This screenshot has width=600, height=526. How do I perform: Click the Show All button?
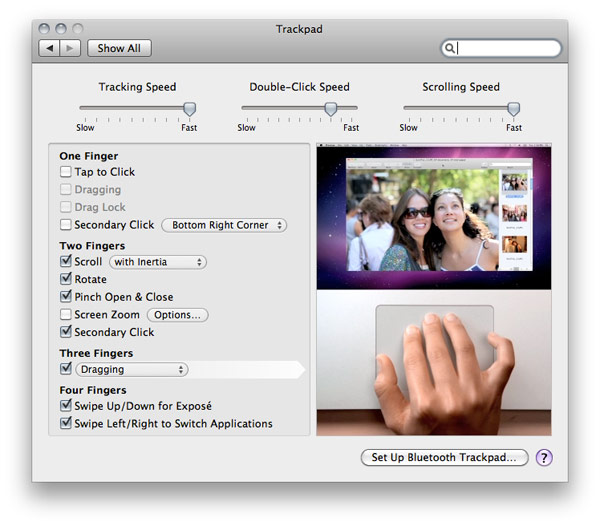click(x=119, y=48)
